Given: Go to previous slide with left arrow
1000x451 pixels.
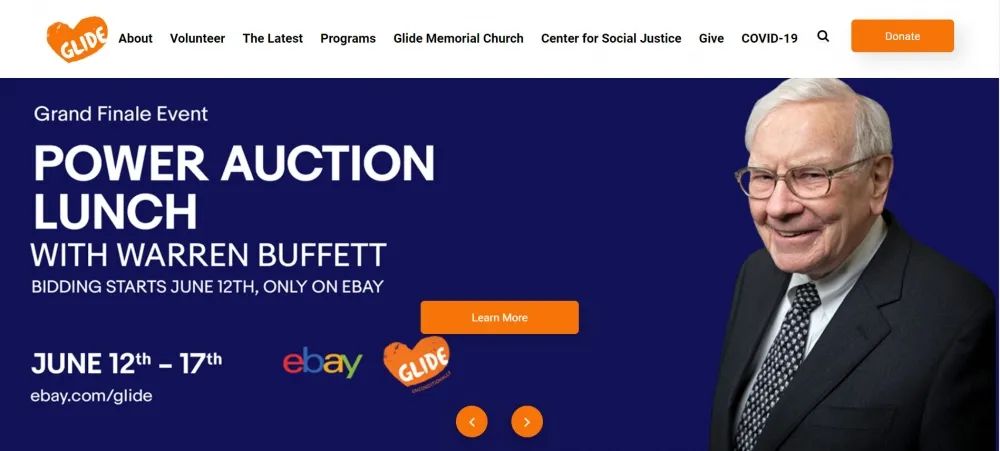Looking at the screenshot, I should coord(471,422).
